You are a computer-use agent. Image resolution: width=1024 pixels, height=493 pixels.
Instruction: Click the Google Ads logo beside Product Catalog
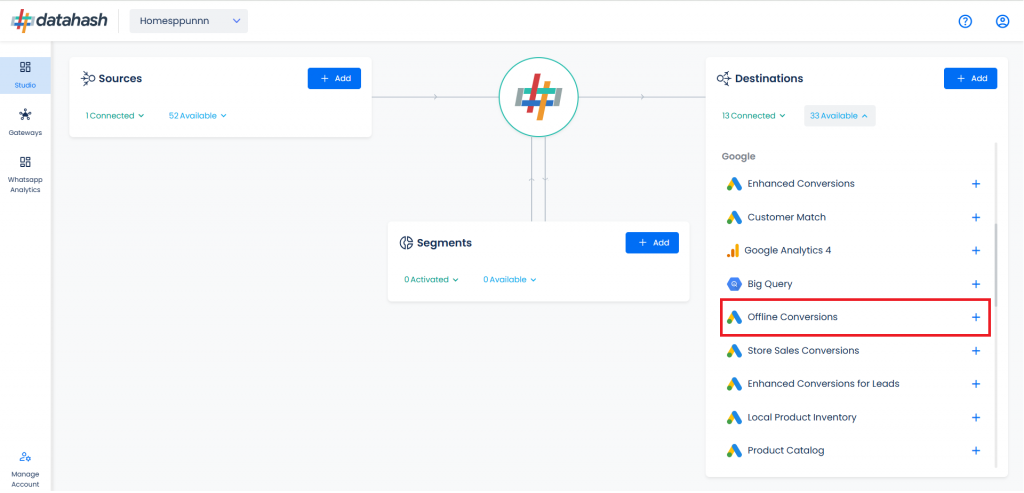coord(734,451)
